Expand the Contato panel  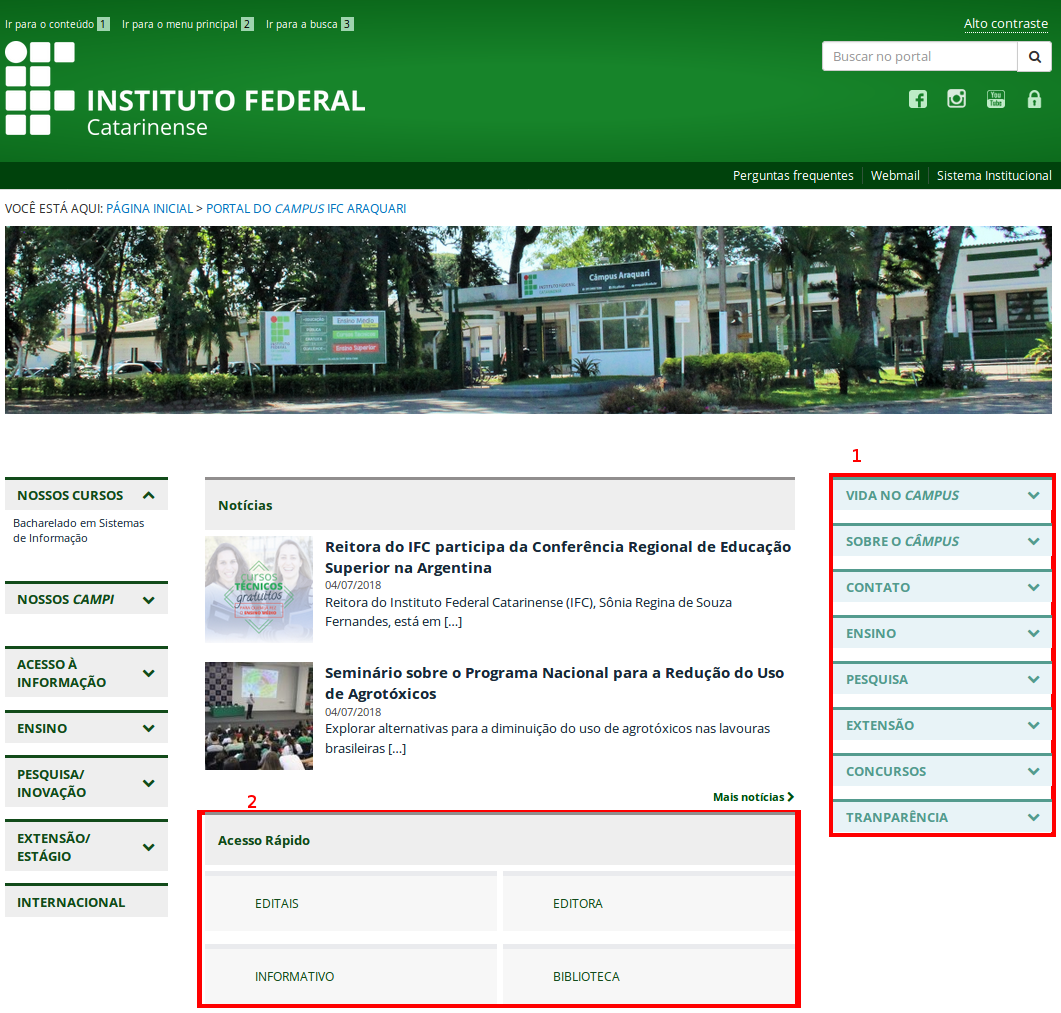(1033, 587)
